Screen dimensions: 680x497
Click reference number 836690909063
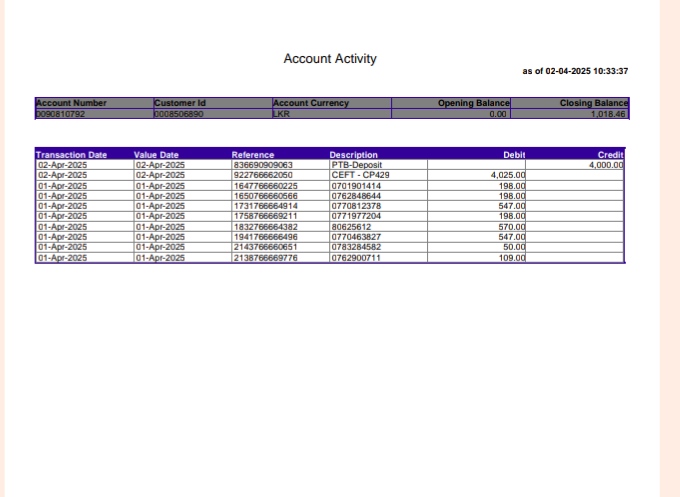[262, 165]
